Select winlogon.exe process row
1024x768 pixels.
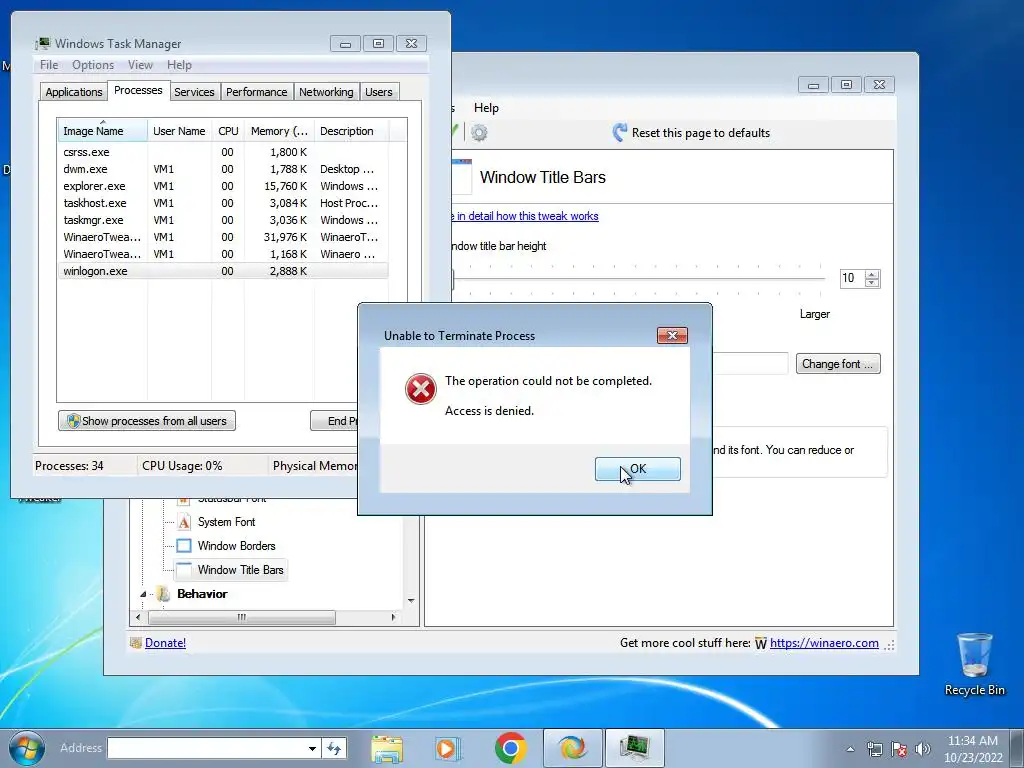pyautogui.click(x=223, y=271)
